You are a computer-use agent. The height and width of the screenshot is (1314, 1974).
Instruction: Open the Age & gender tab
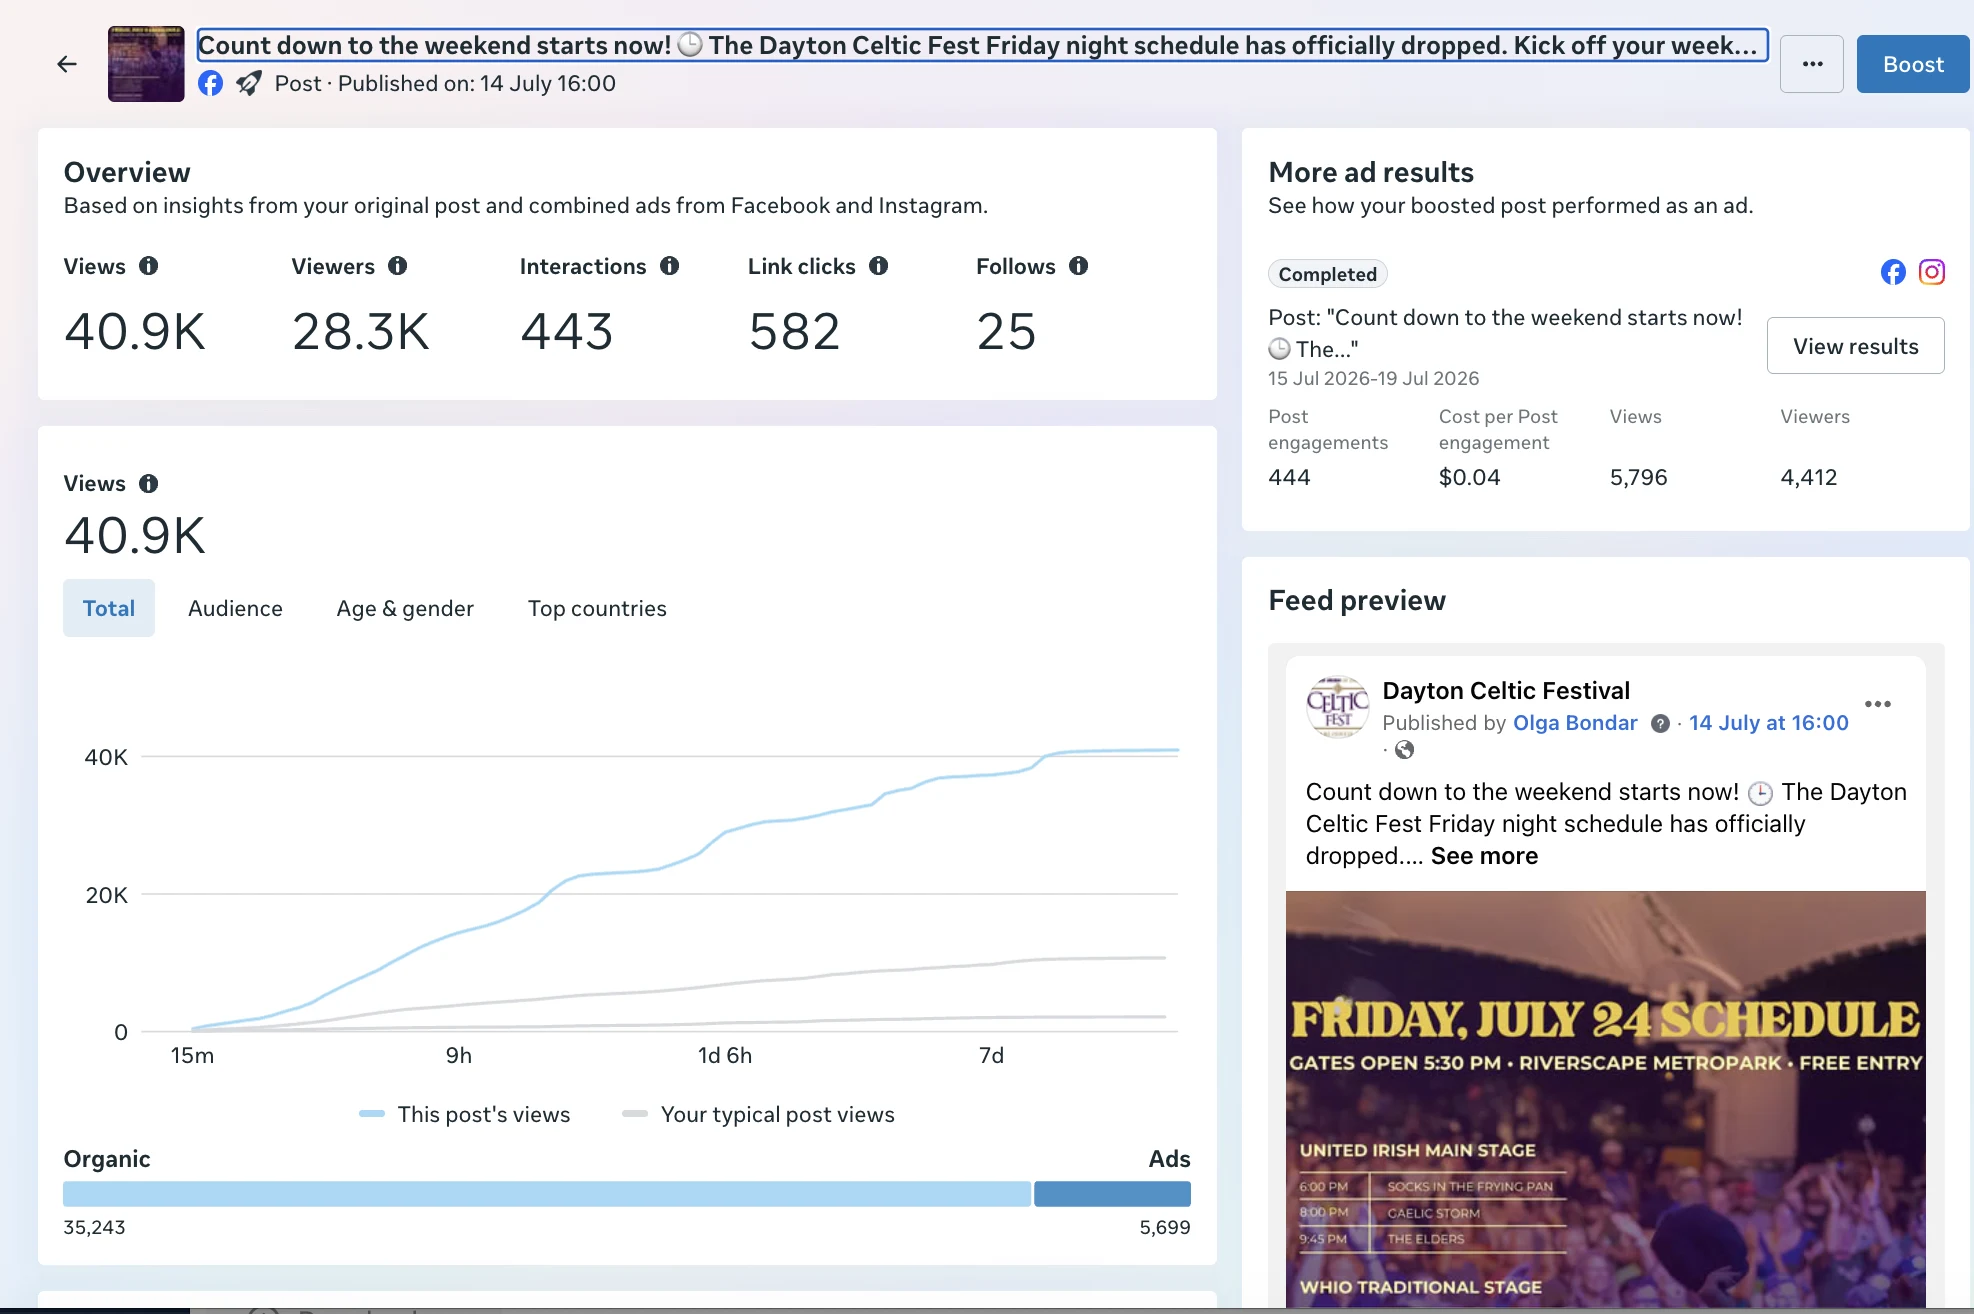click(405, 608)
